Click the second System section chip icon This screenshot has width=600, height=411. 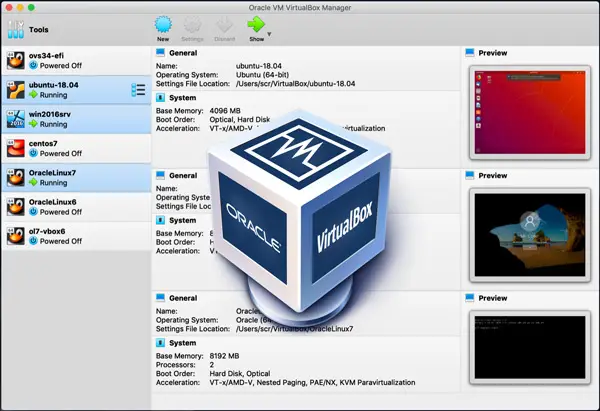tap(160, 220)
